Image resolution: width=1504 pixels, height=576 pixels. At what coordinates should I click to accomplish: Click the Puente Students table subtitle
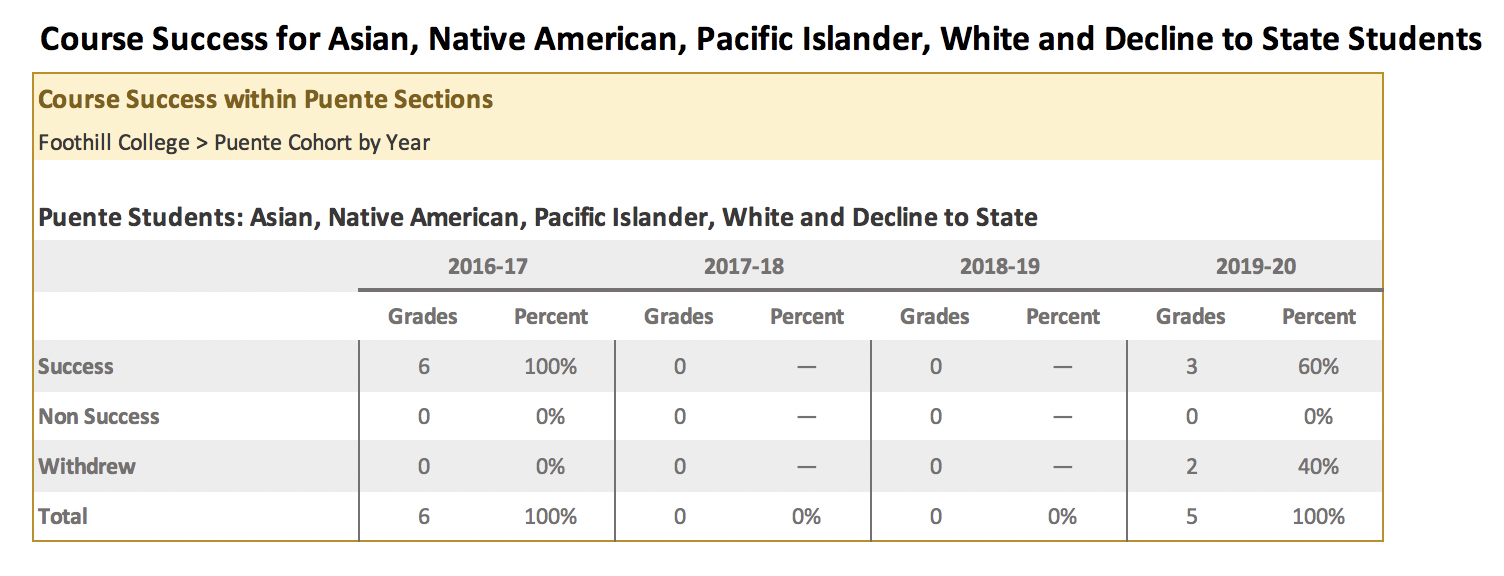click(x=537, y=216)
